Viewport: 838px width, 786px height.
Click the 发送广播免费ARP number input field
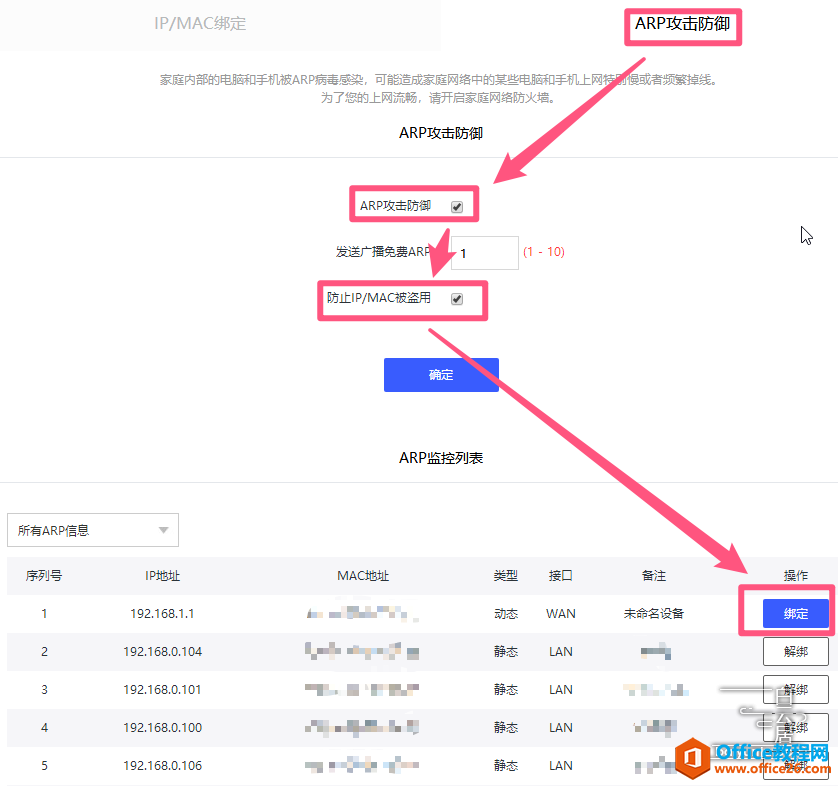pyautogui.click(x=485, y=253)
